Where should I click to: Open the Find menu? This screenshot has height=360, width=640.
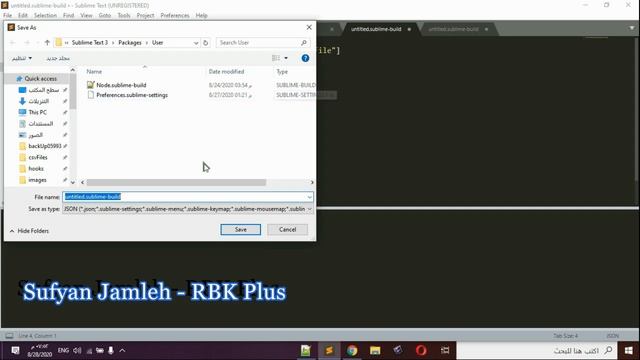point(68,16)
